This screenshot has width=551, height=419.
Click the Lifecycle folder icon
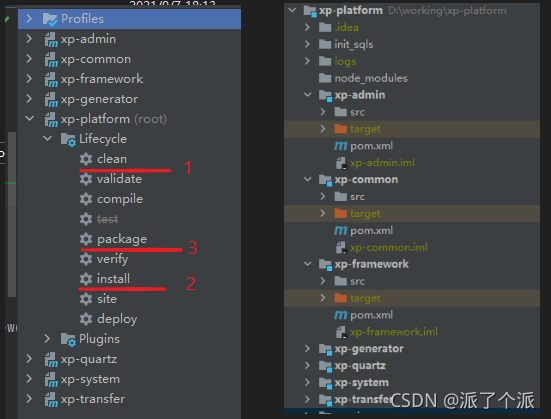(68, 139)
